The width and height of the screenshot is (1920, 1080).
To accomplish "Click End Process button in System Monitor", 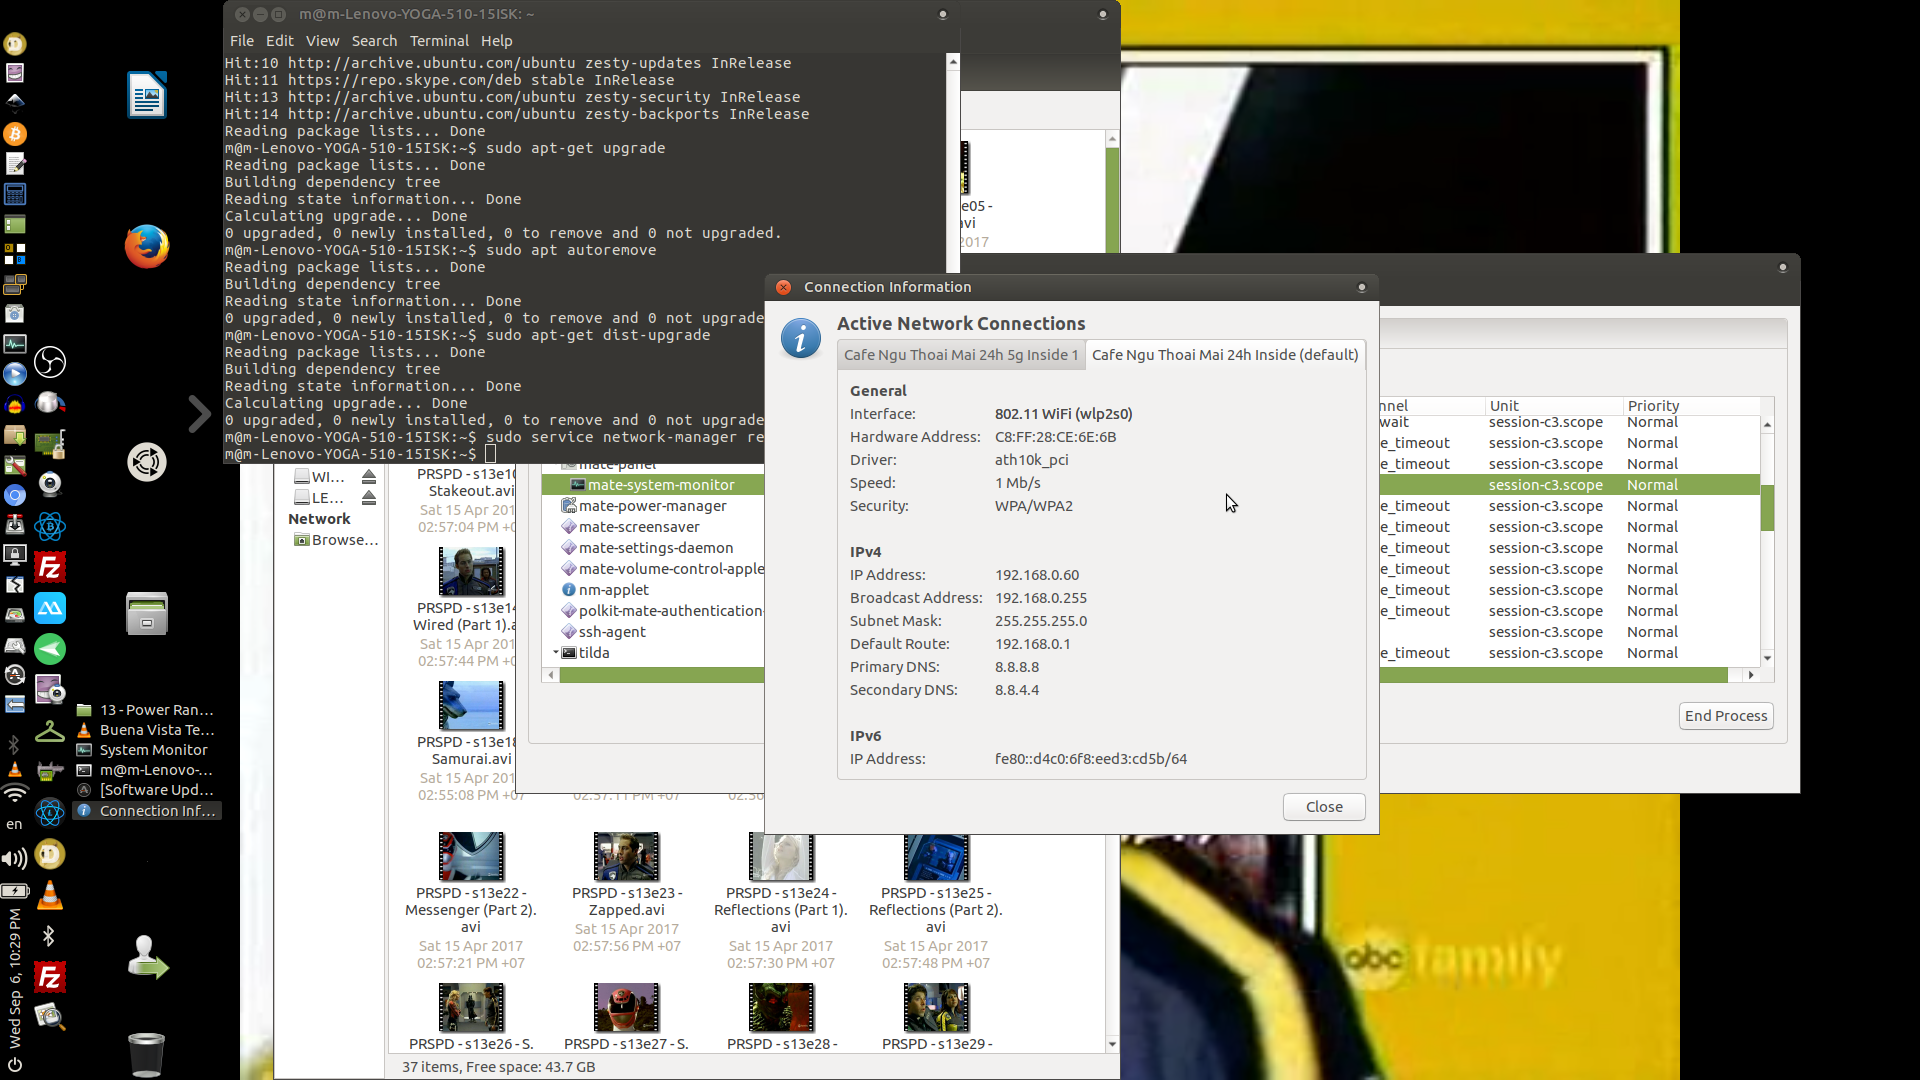I will (1725, 713).
